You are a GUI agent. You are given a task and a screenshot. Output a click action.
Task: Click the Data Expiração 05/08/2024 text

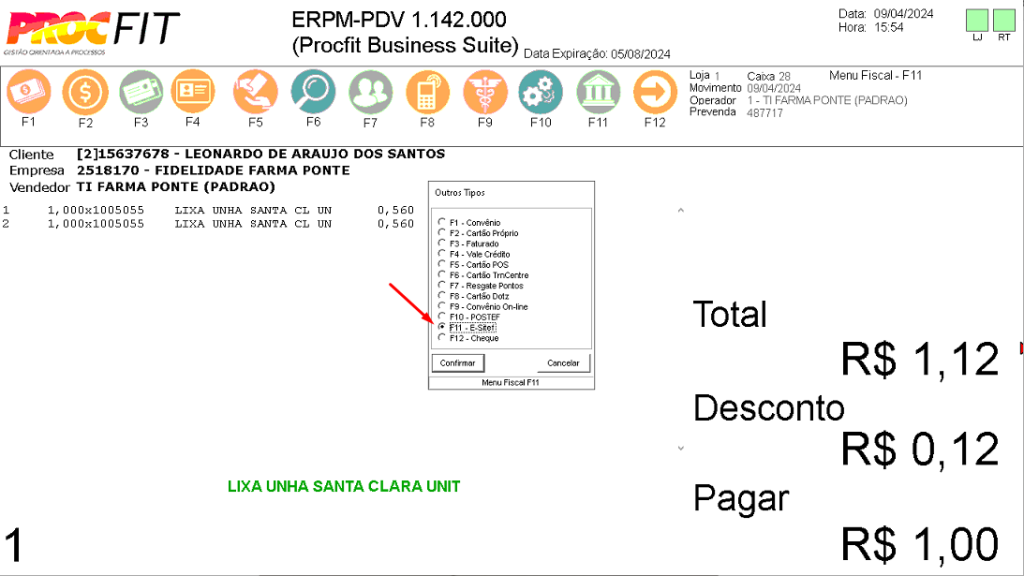tap(597, 54)
